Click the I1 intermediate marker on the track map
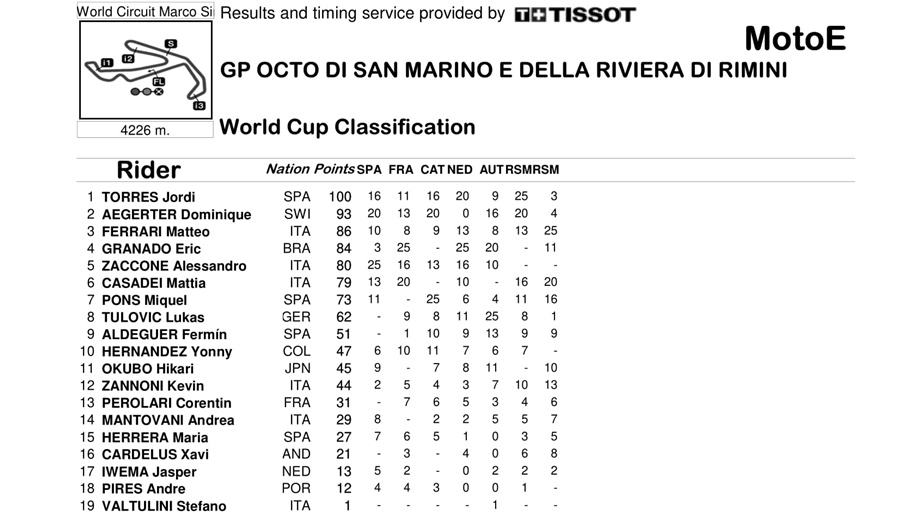Image resolution: width=900 pixels, height=525 pixels. (107, 63)
